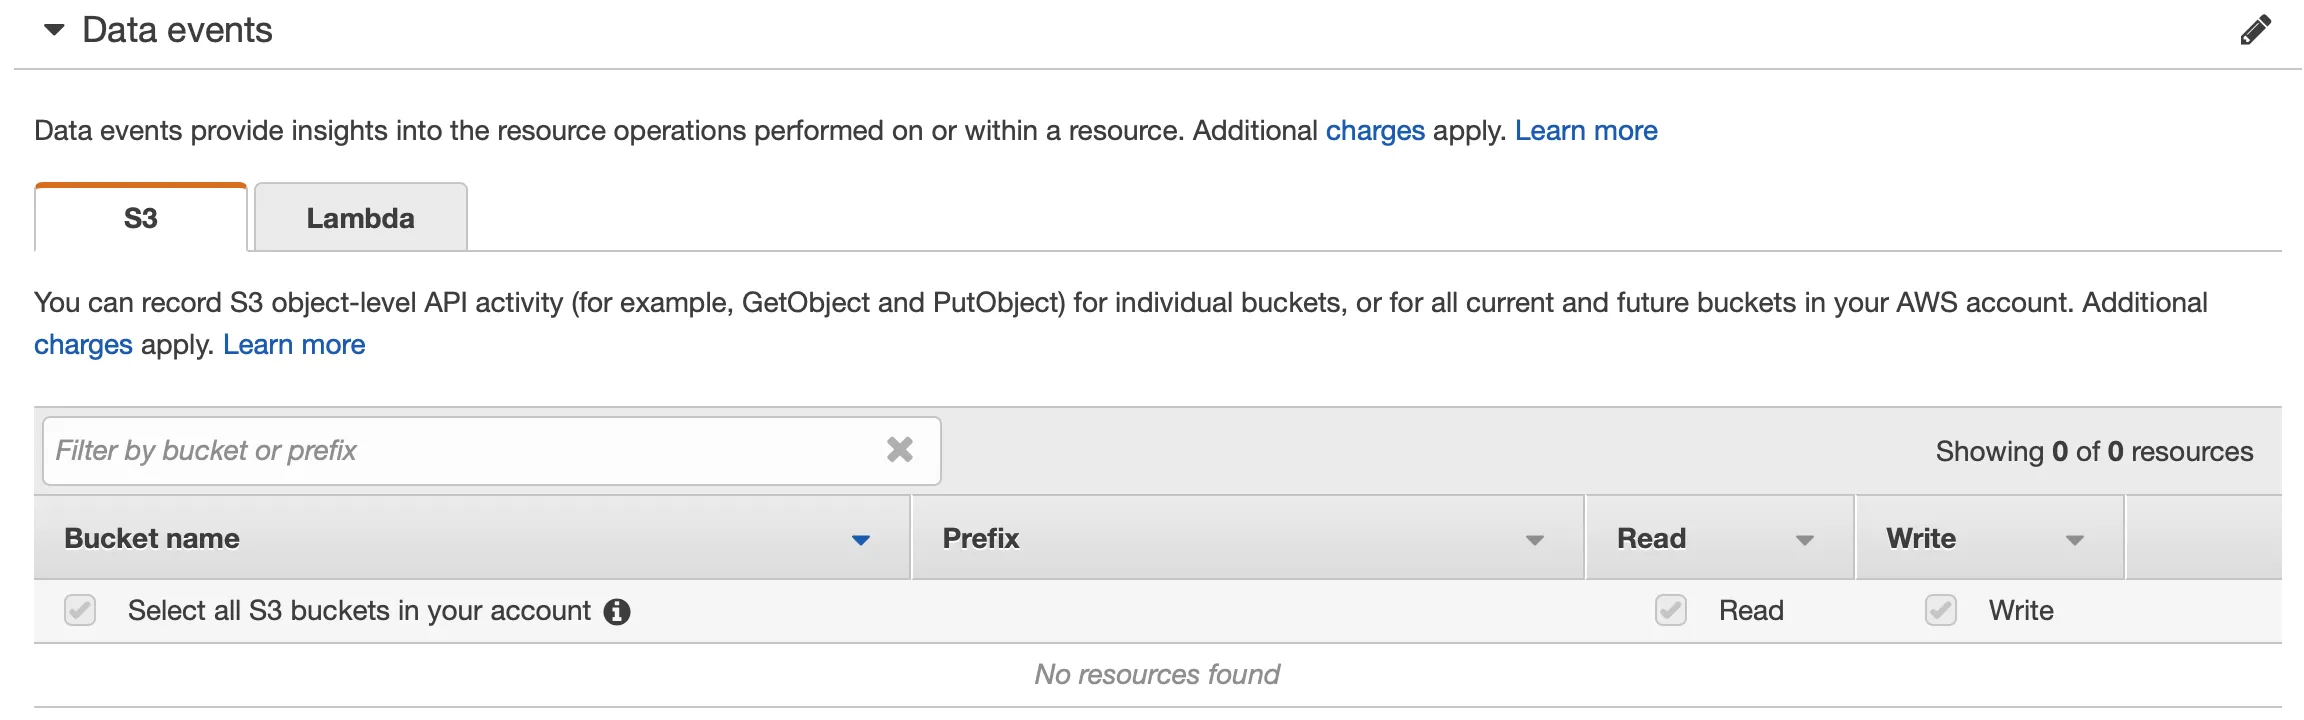Toggle Select all S3 buckets checkbox
This screenshot has height=720, width=2304.
pyautogui.click(x=80, y=610)
